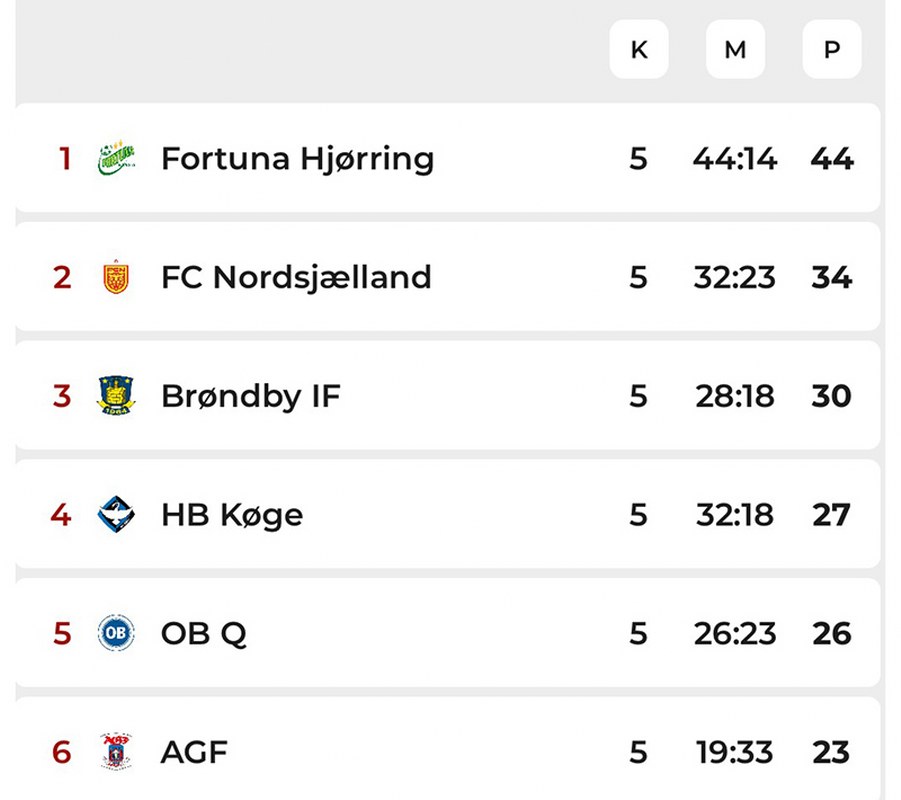Click the 32:23 goal score for FC Nordsjælland
The height and width of the screenshot is (800, 901).
pyautogui.click(x=735, y=277)
